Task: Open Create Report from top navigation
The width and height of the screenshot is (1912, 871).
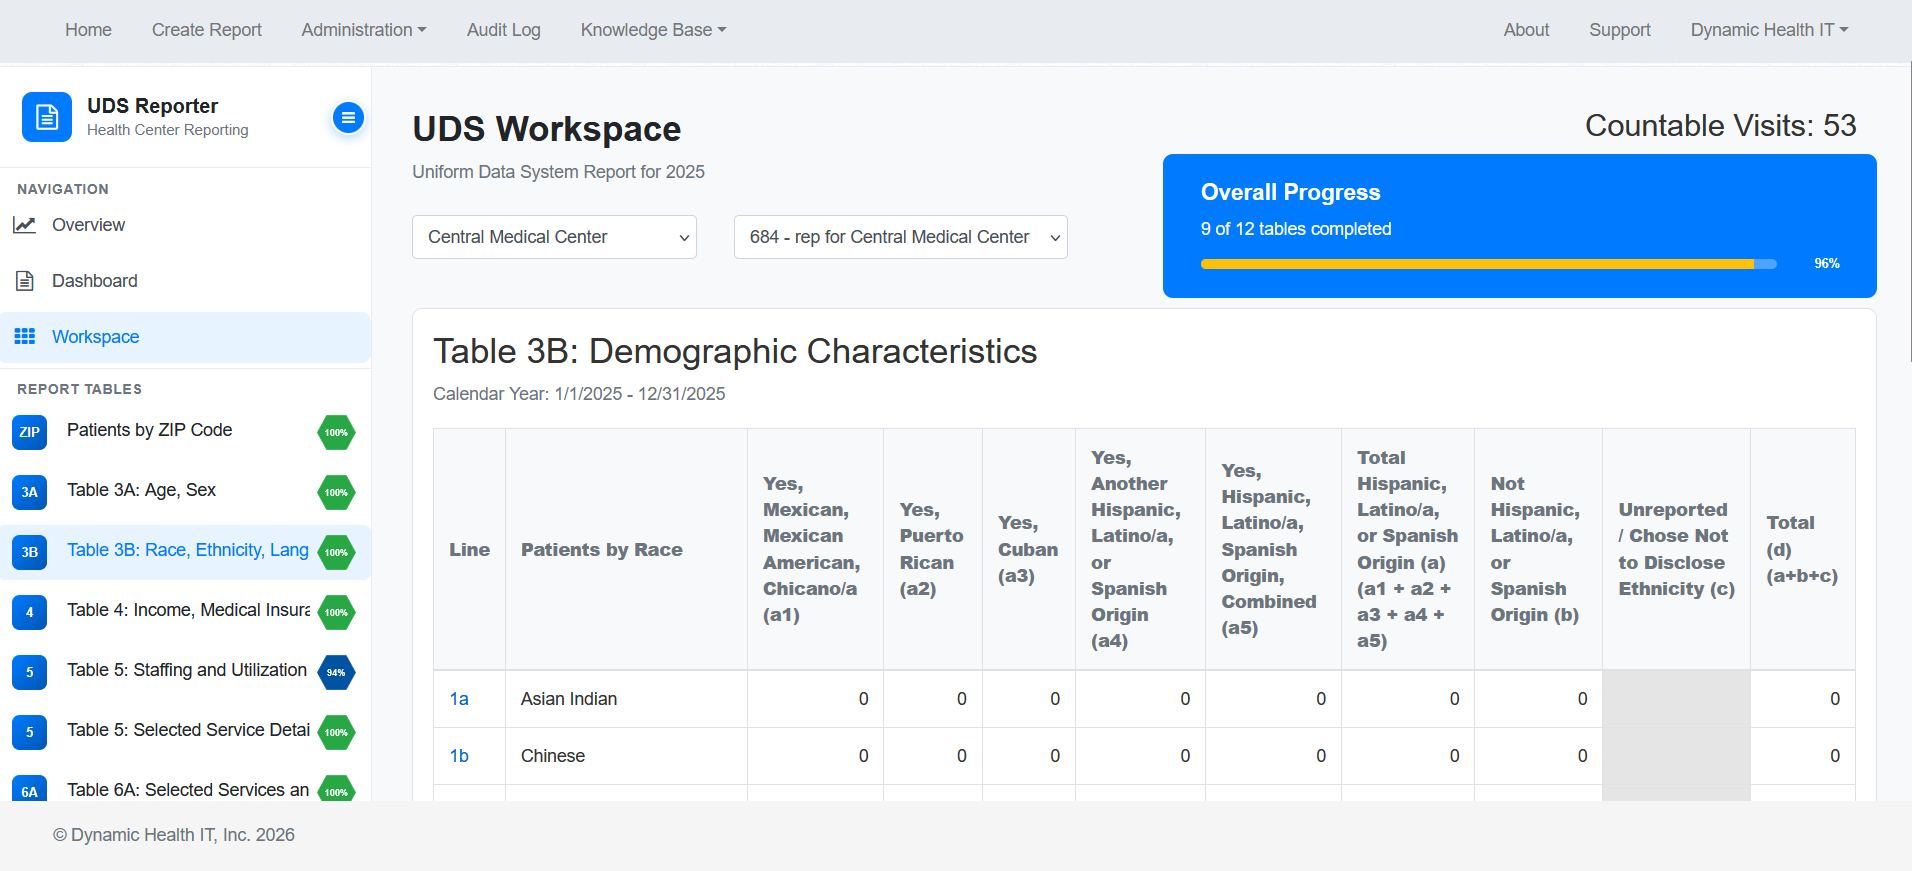Action: click(206, 30)
